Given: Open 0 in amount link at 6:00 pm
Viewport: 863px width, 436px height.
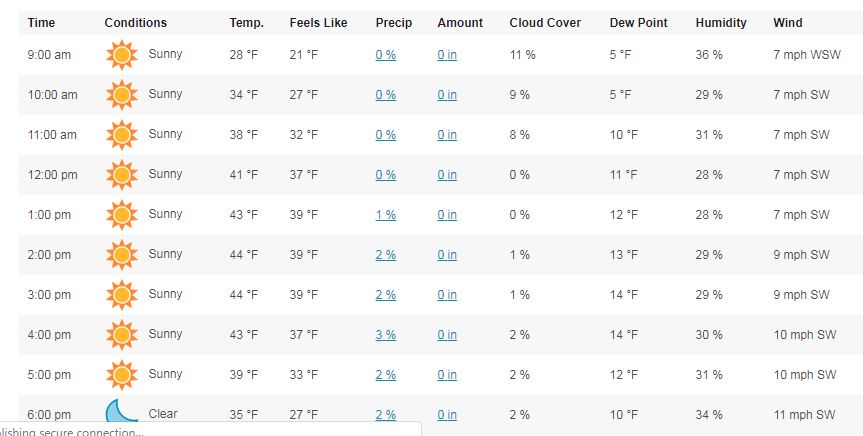Looking at the screenshot, I should 447,415.
